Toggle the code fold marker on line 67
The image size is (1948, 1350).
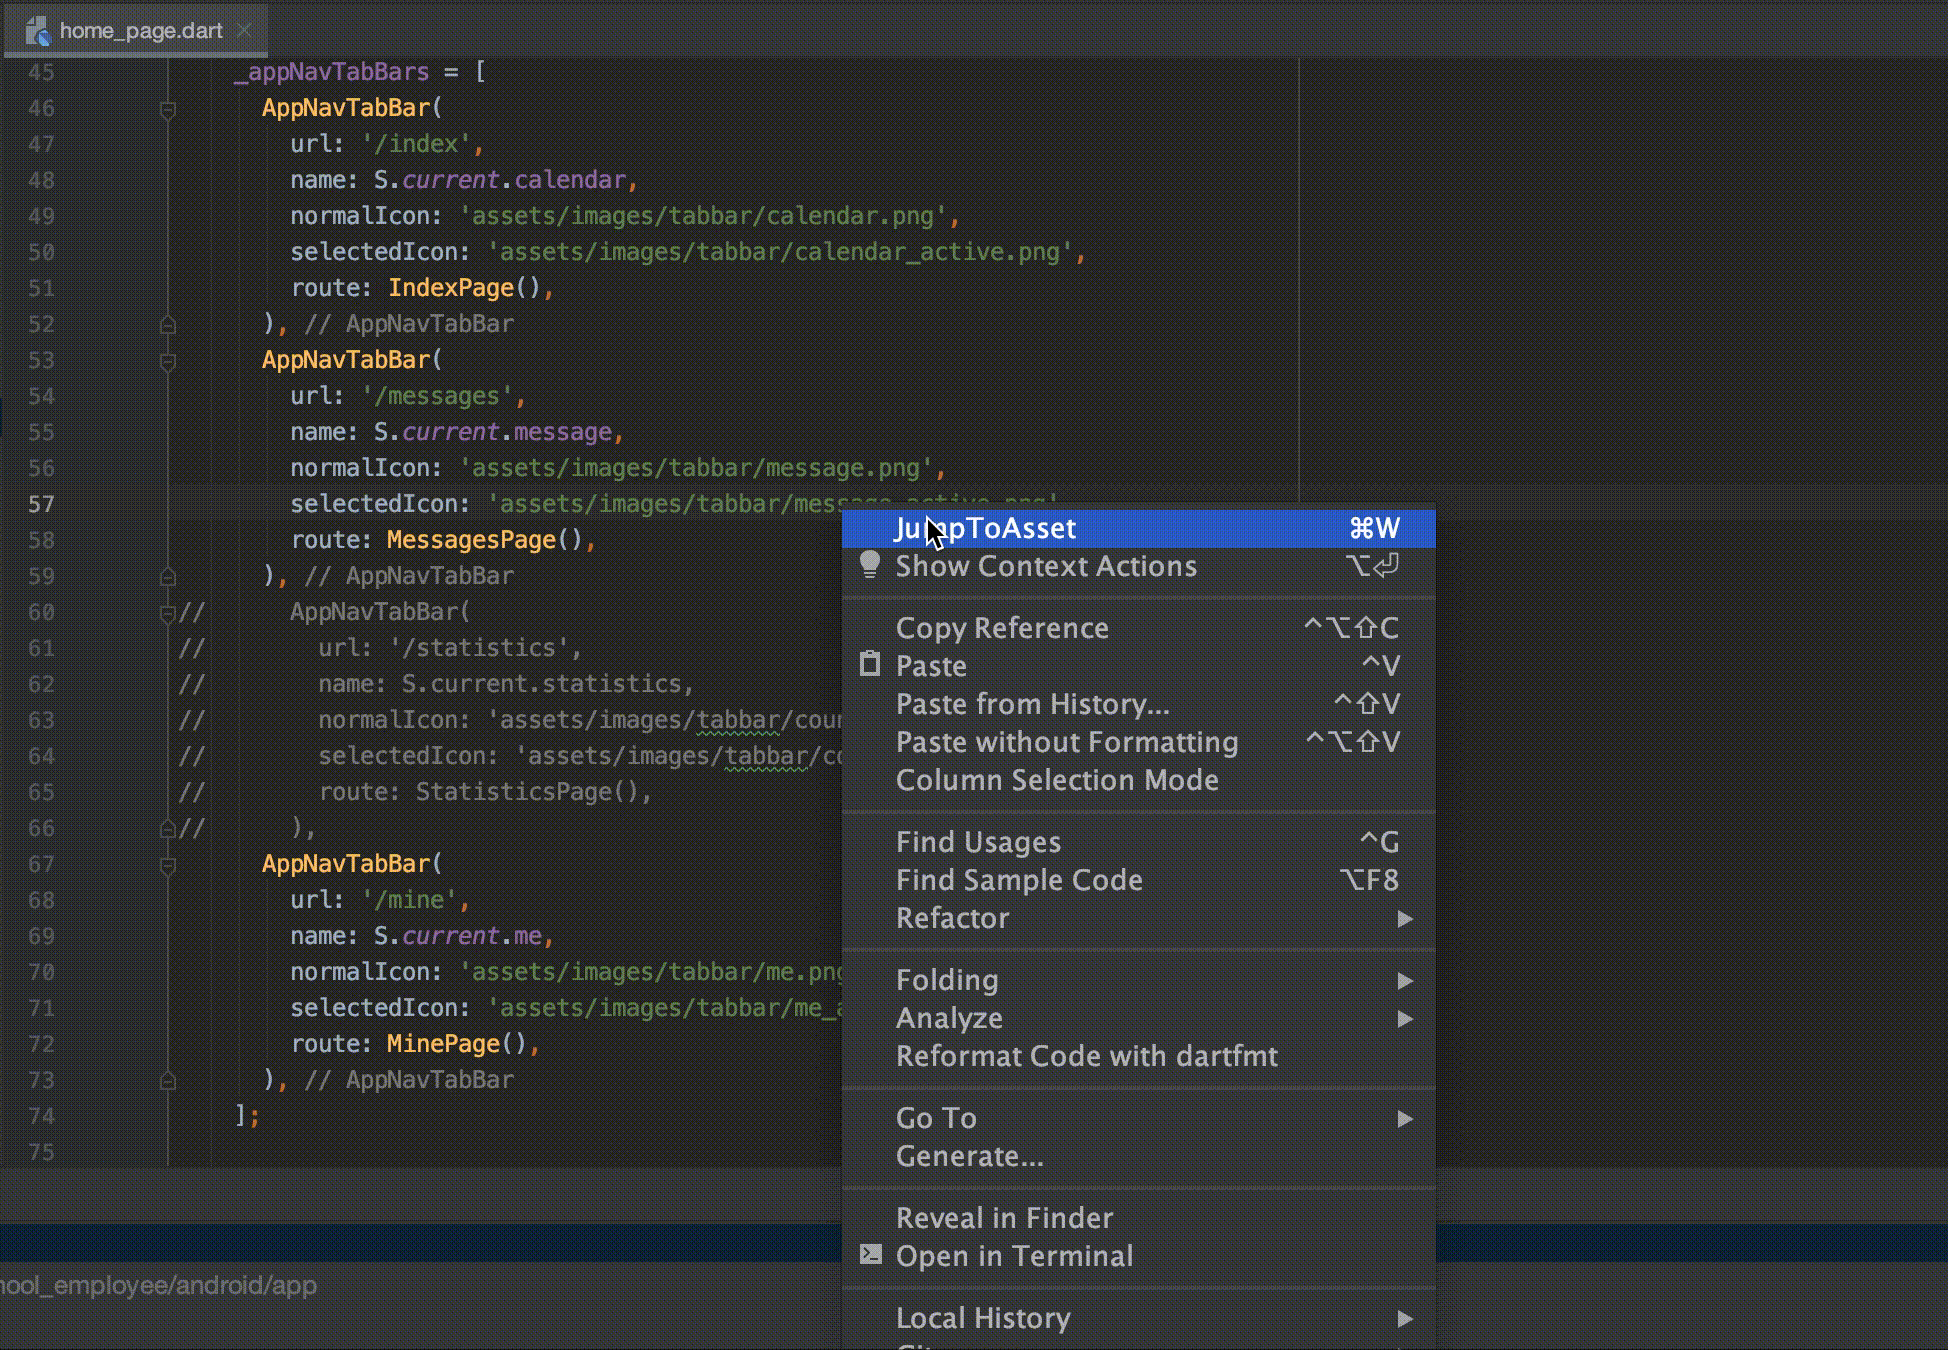tap(168, 865)
